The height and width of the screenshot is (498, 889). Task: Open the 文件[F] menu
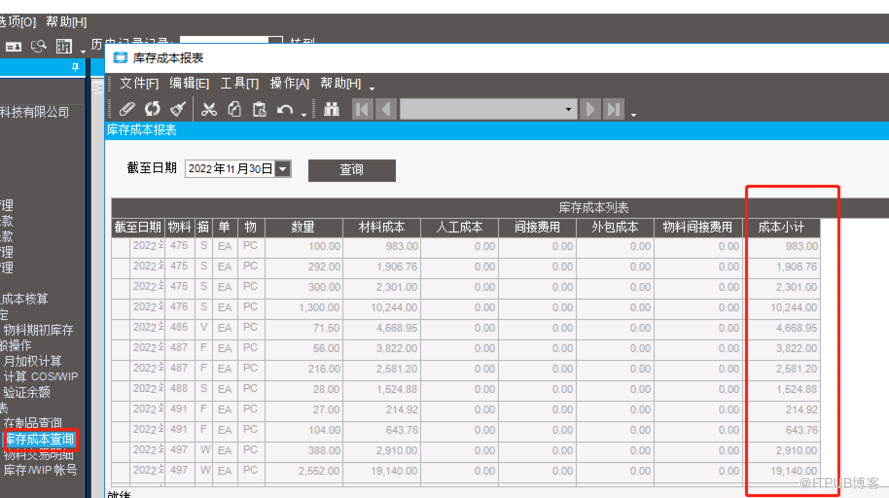coord(139,83)
